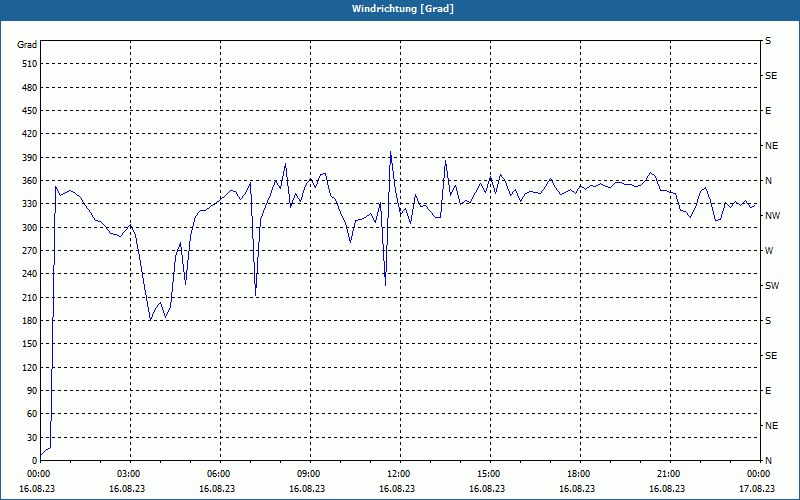The image size is (800, 500).
Task: Click the date label 17.08.23
Action: point(757,489)
